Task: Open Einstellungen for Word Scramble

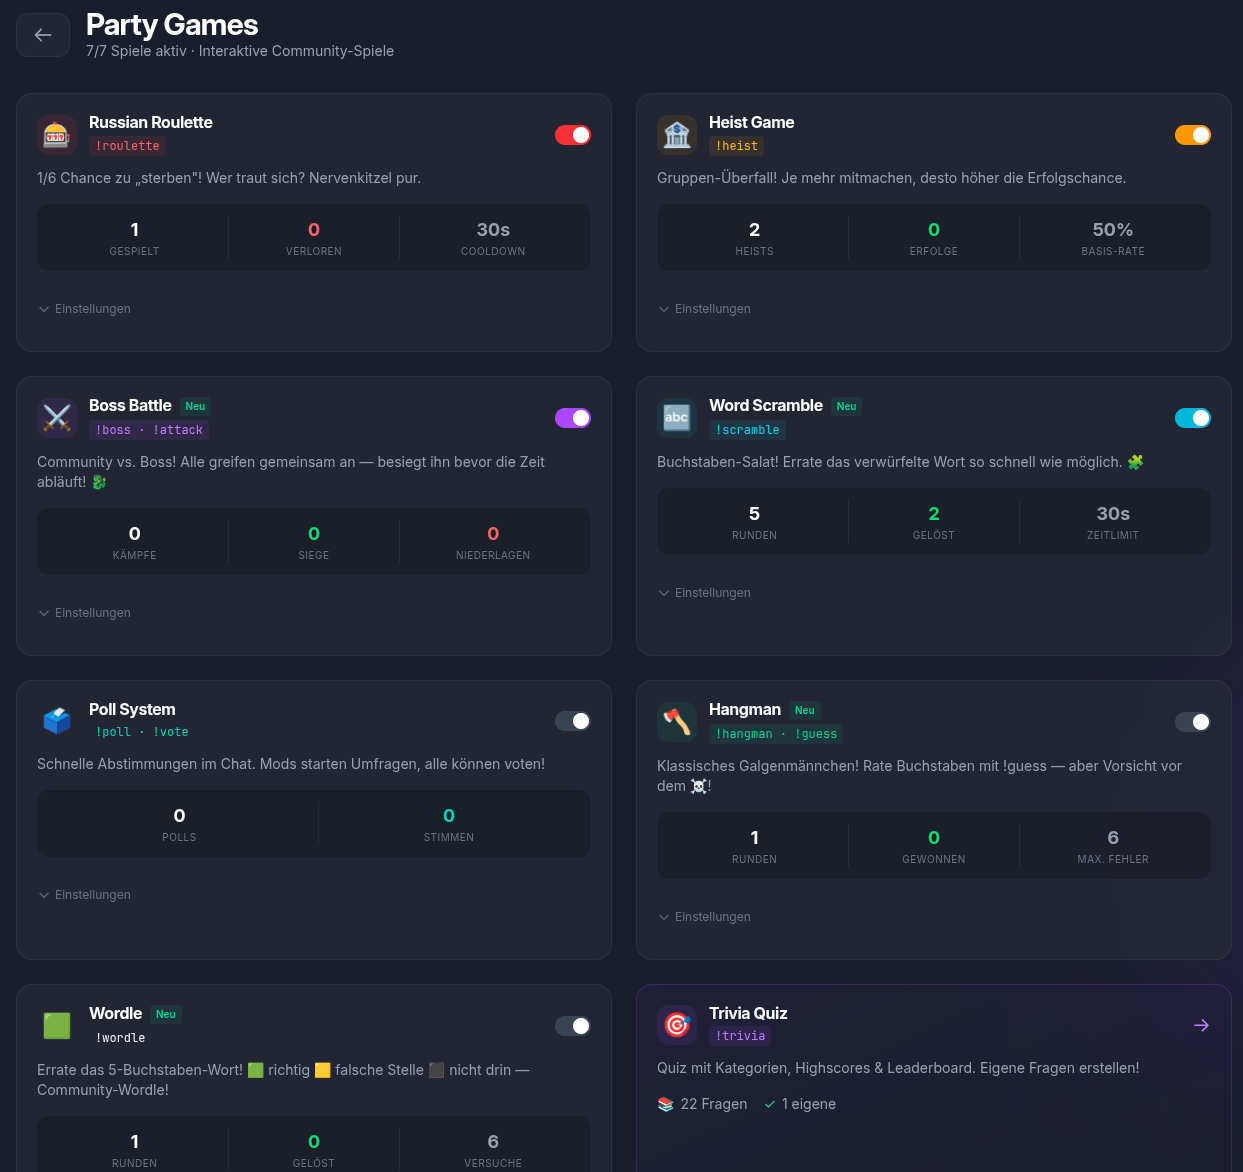Action: tap(704, 592)
